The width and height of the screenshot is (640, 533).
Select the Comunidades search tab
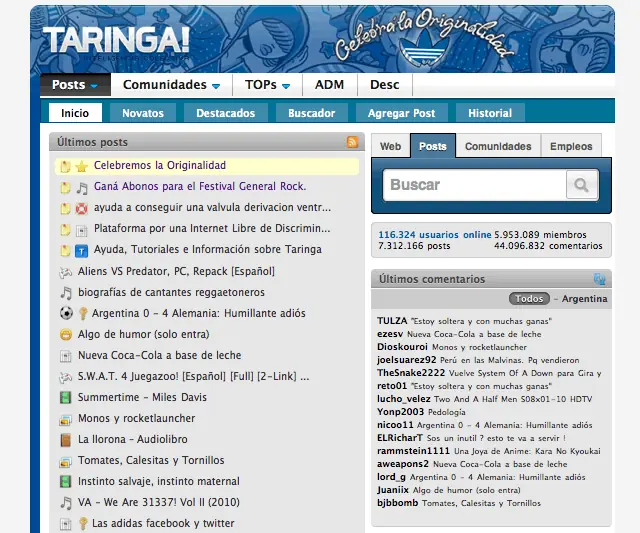498,146
